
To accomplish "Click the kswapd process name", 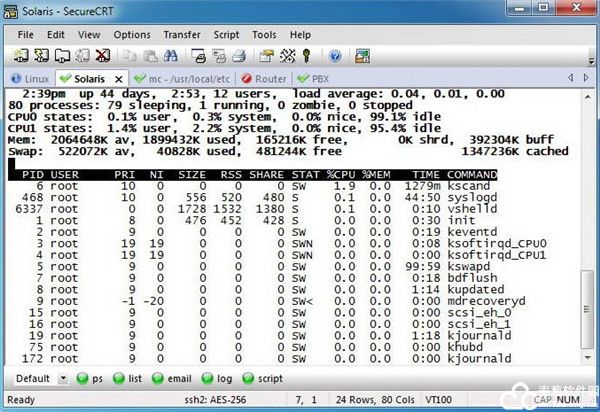I will coord(469,267).
